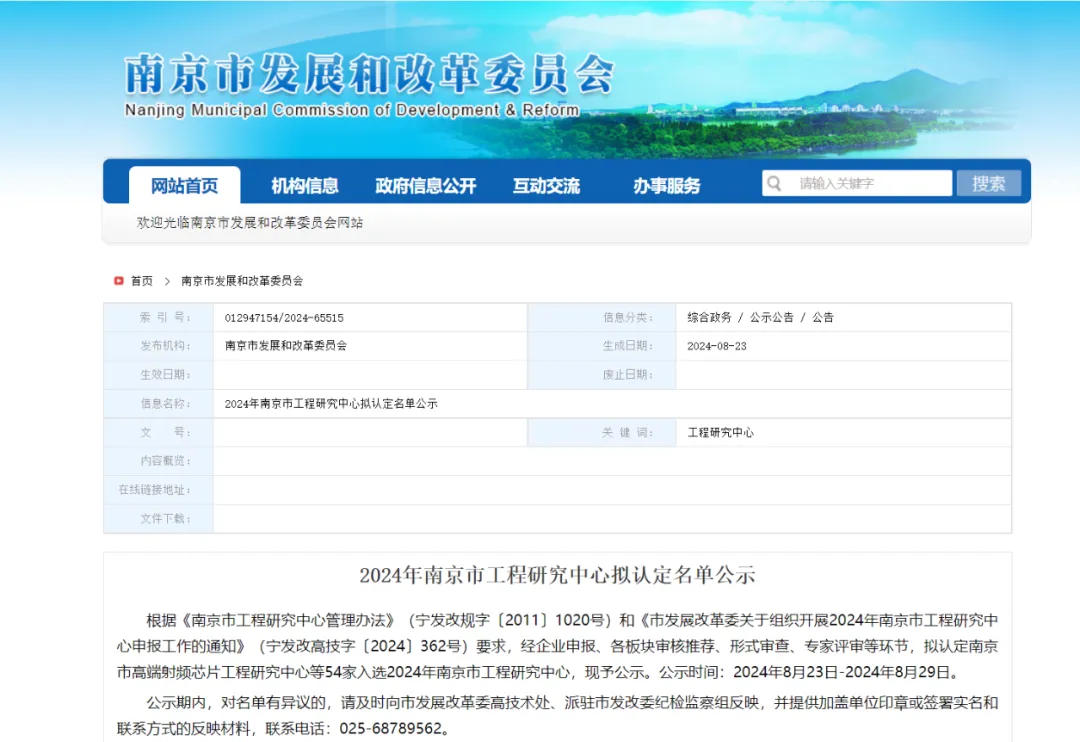Click the 在线链接地址 label cell
This screenshot has height=742, width=1080.
[x=159, y=490]
